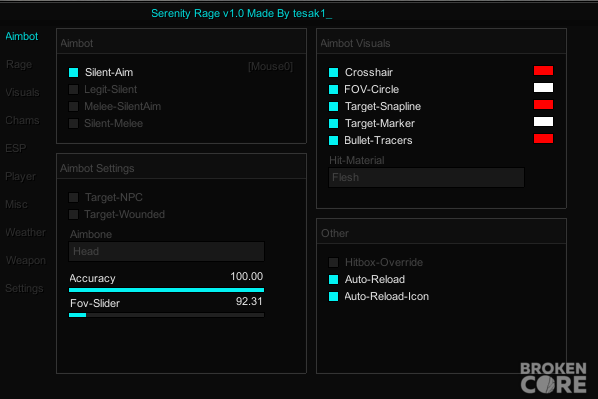This screenshot has width=598, height=399.
Task: Pick the Target-Snapline red color swatch
Action: click(x=543, y=105)
